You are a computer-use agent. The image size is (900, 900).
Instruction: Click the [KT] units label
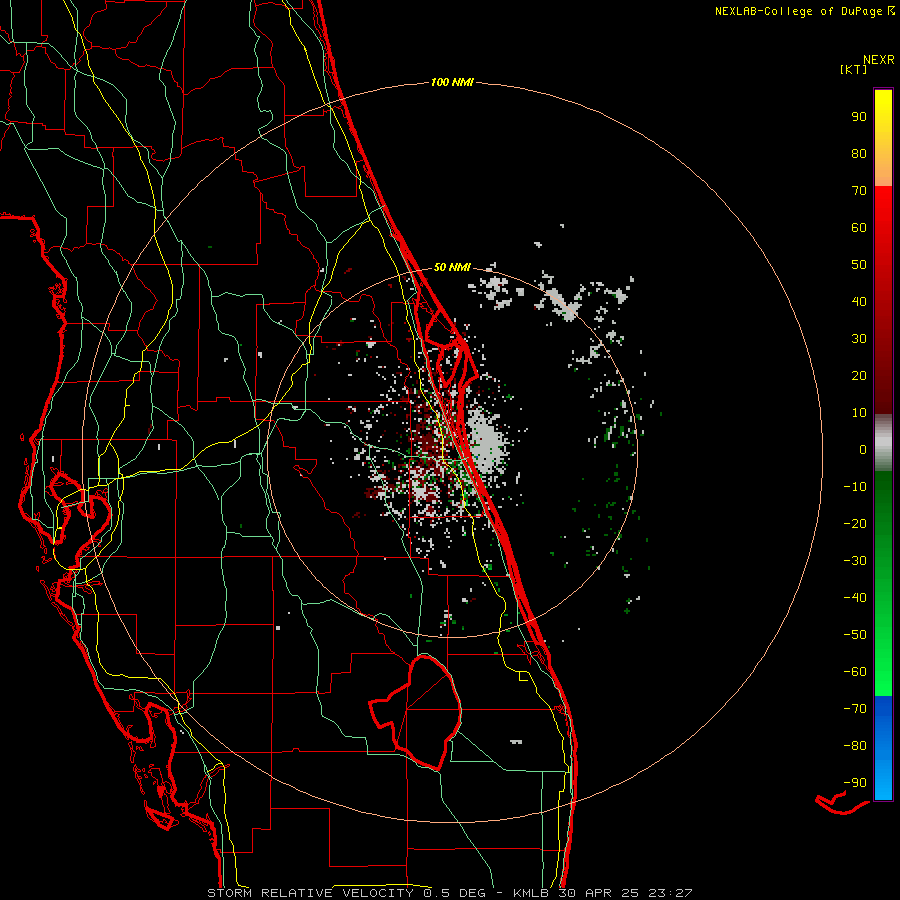coord(854,69)
